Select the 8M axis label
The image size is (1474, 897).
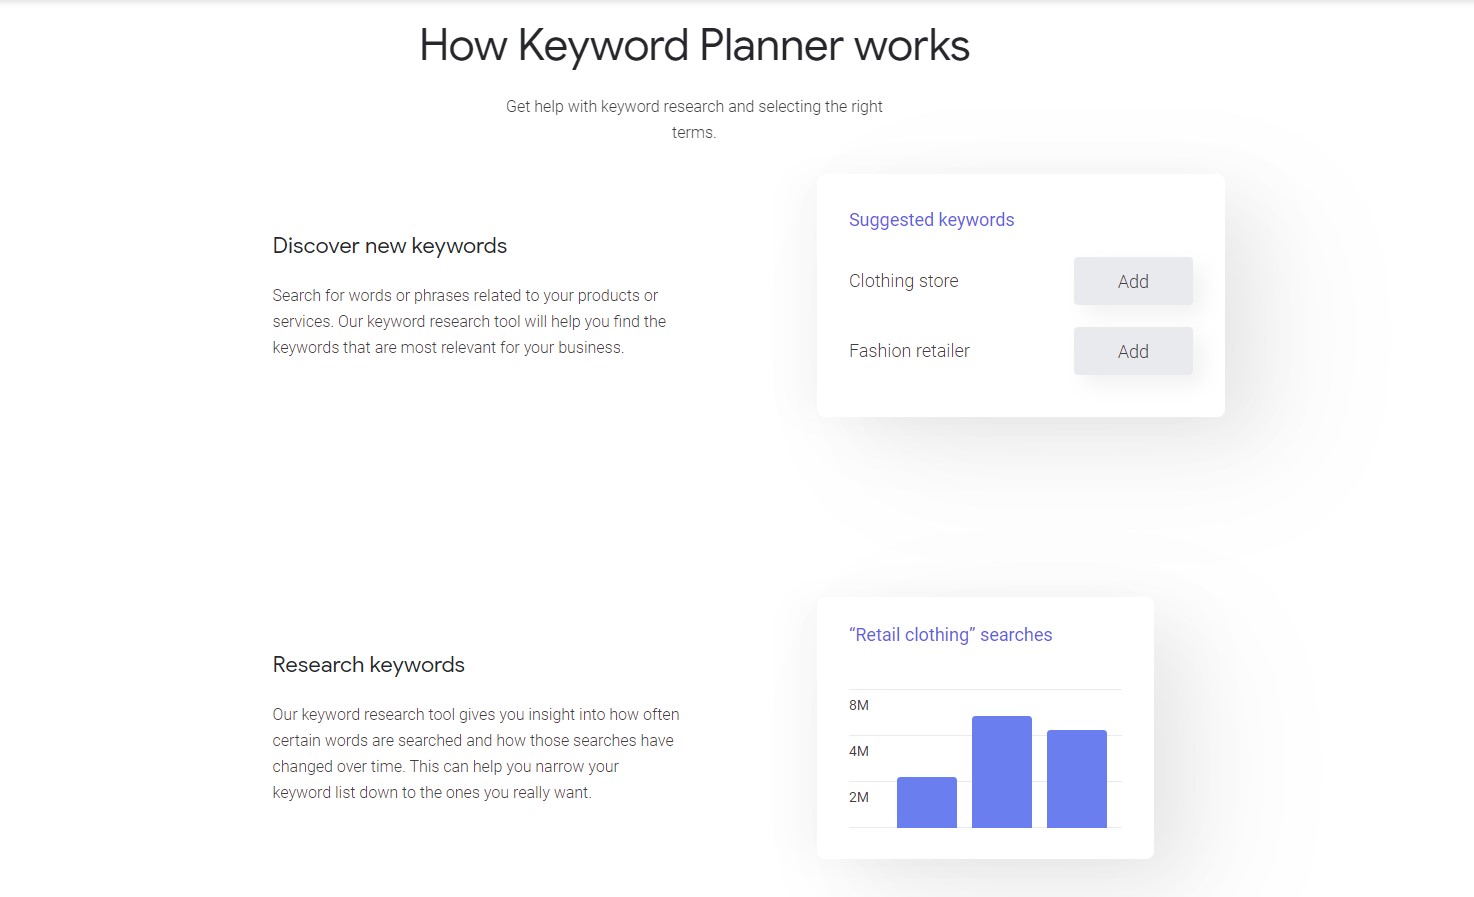coord(858,705)
